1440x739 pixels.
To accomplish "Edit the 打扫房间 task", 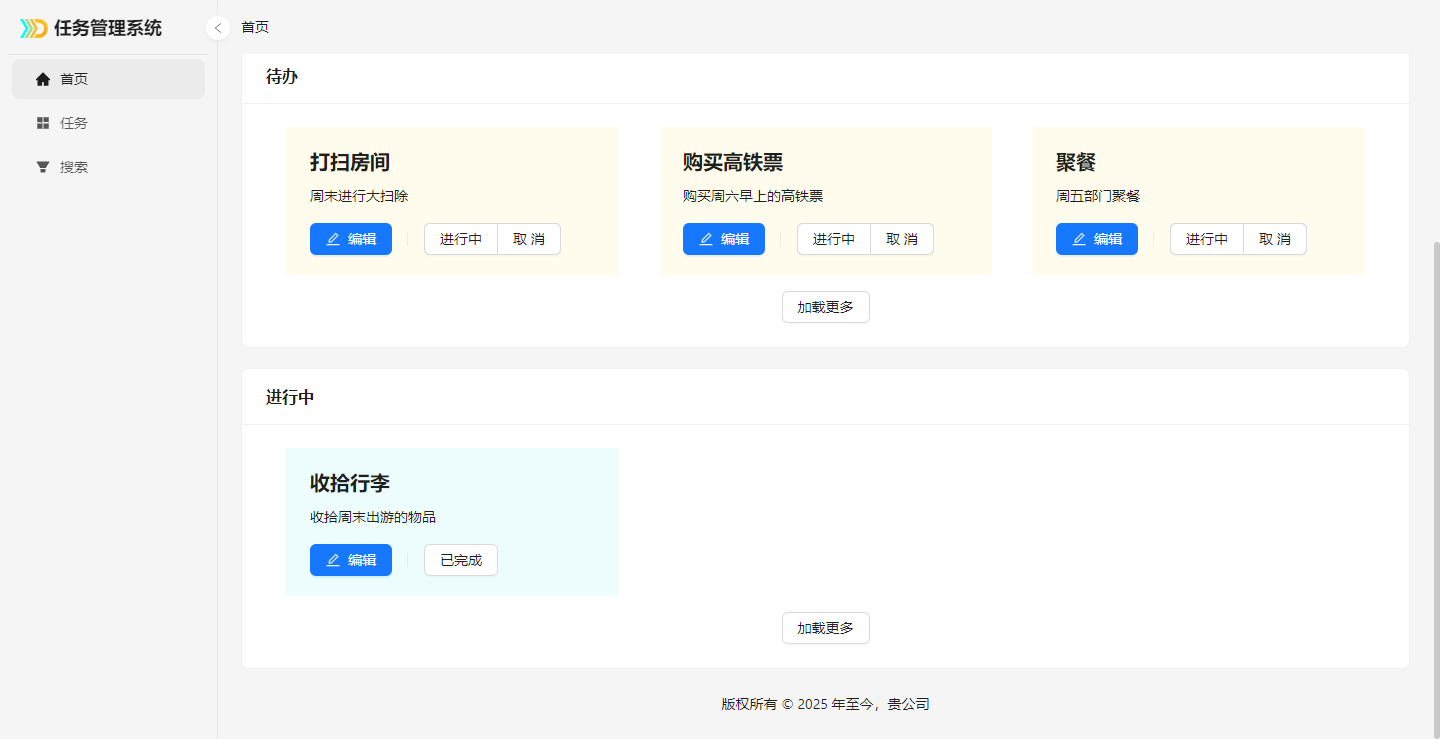I will coord(351,239).
